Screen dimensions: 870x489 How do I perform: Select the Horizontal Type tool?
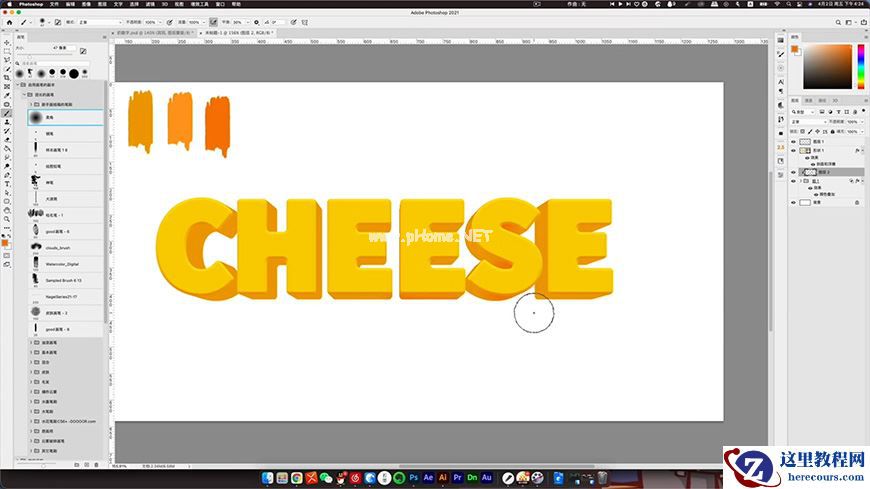7,184
